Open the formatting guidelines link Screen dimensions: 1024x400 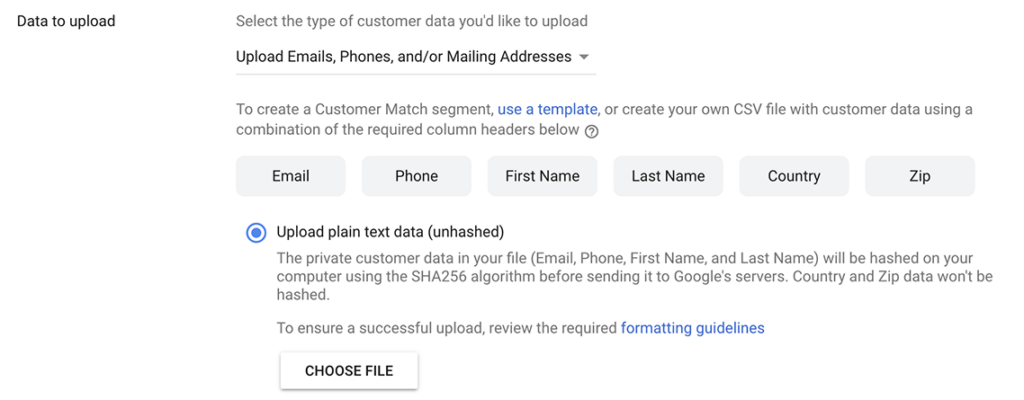coord(692,328)
